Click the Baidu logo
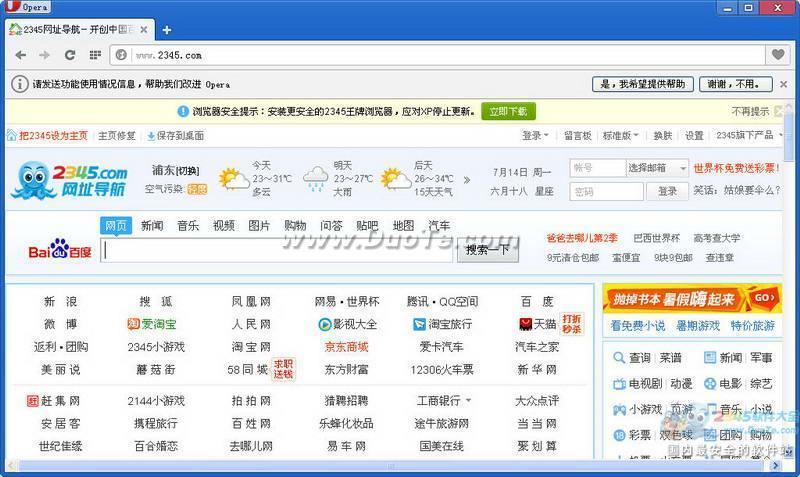 point(60,249)
